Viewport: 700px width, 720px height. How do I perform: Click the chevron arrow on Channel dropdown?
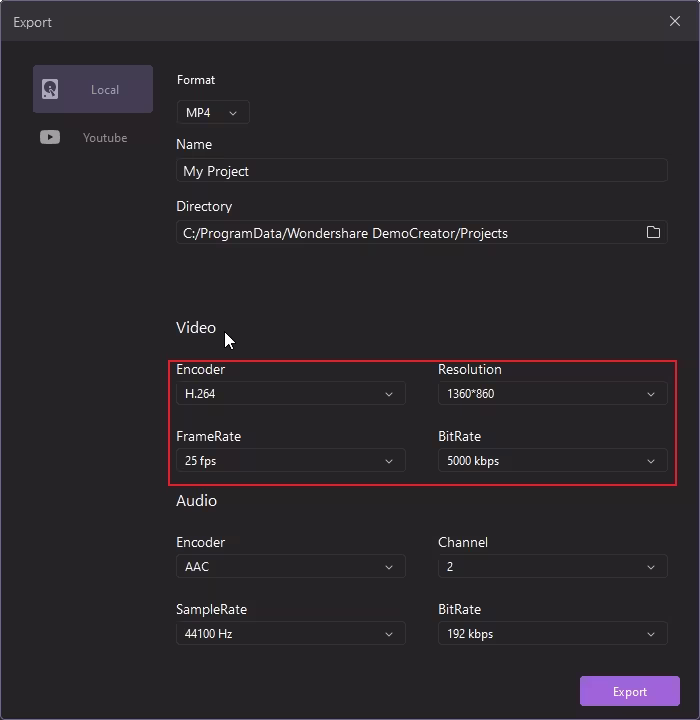point(651,567)
